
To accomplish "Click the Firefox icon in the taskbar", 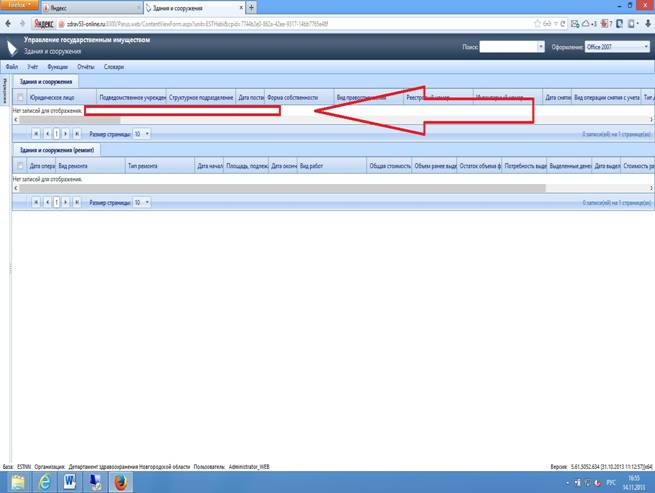I will click(x=121, y=483).
